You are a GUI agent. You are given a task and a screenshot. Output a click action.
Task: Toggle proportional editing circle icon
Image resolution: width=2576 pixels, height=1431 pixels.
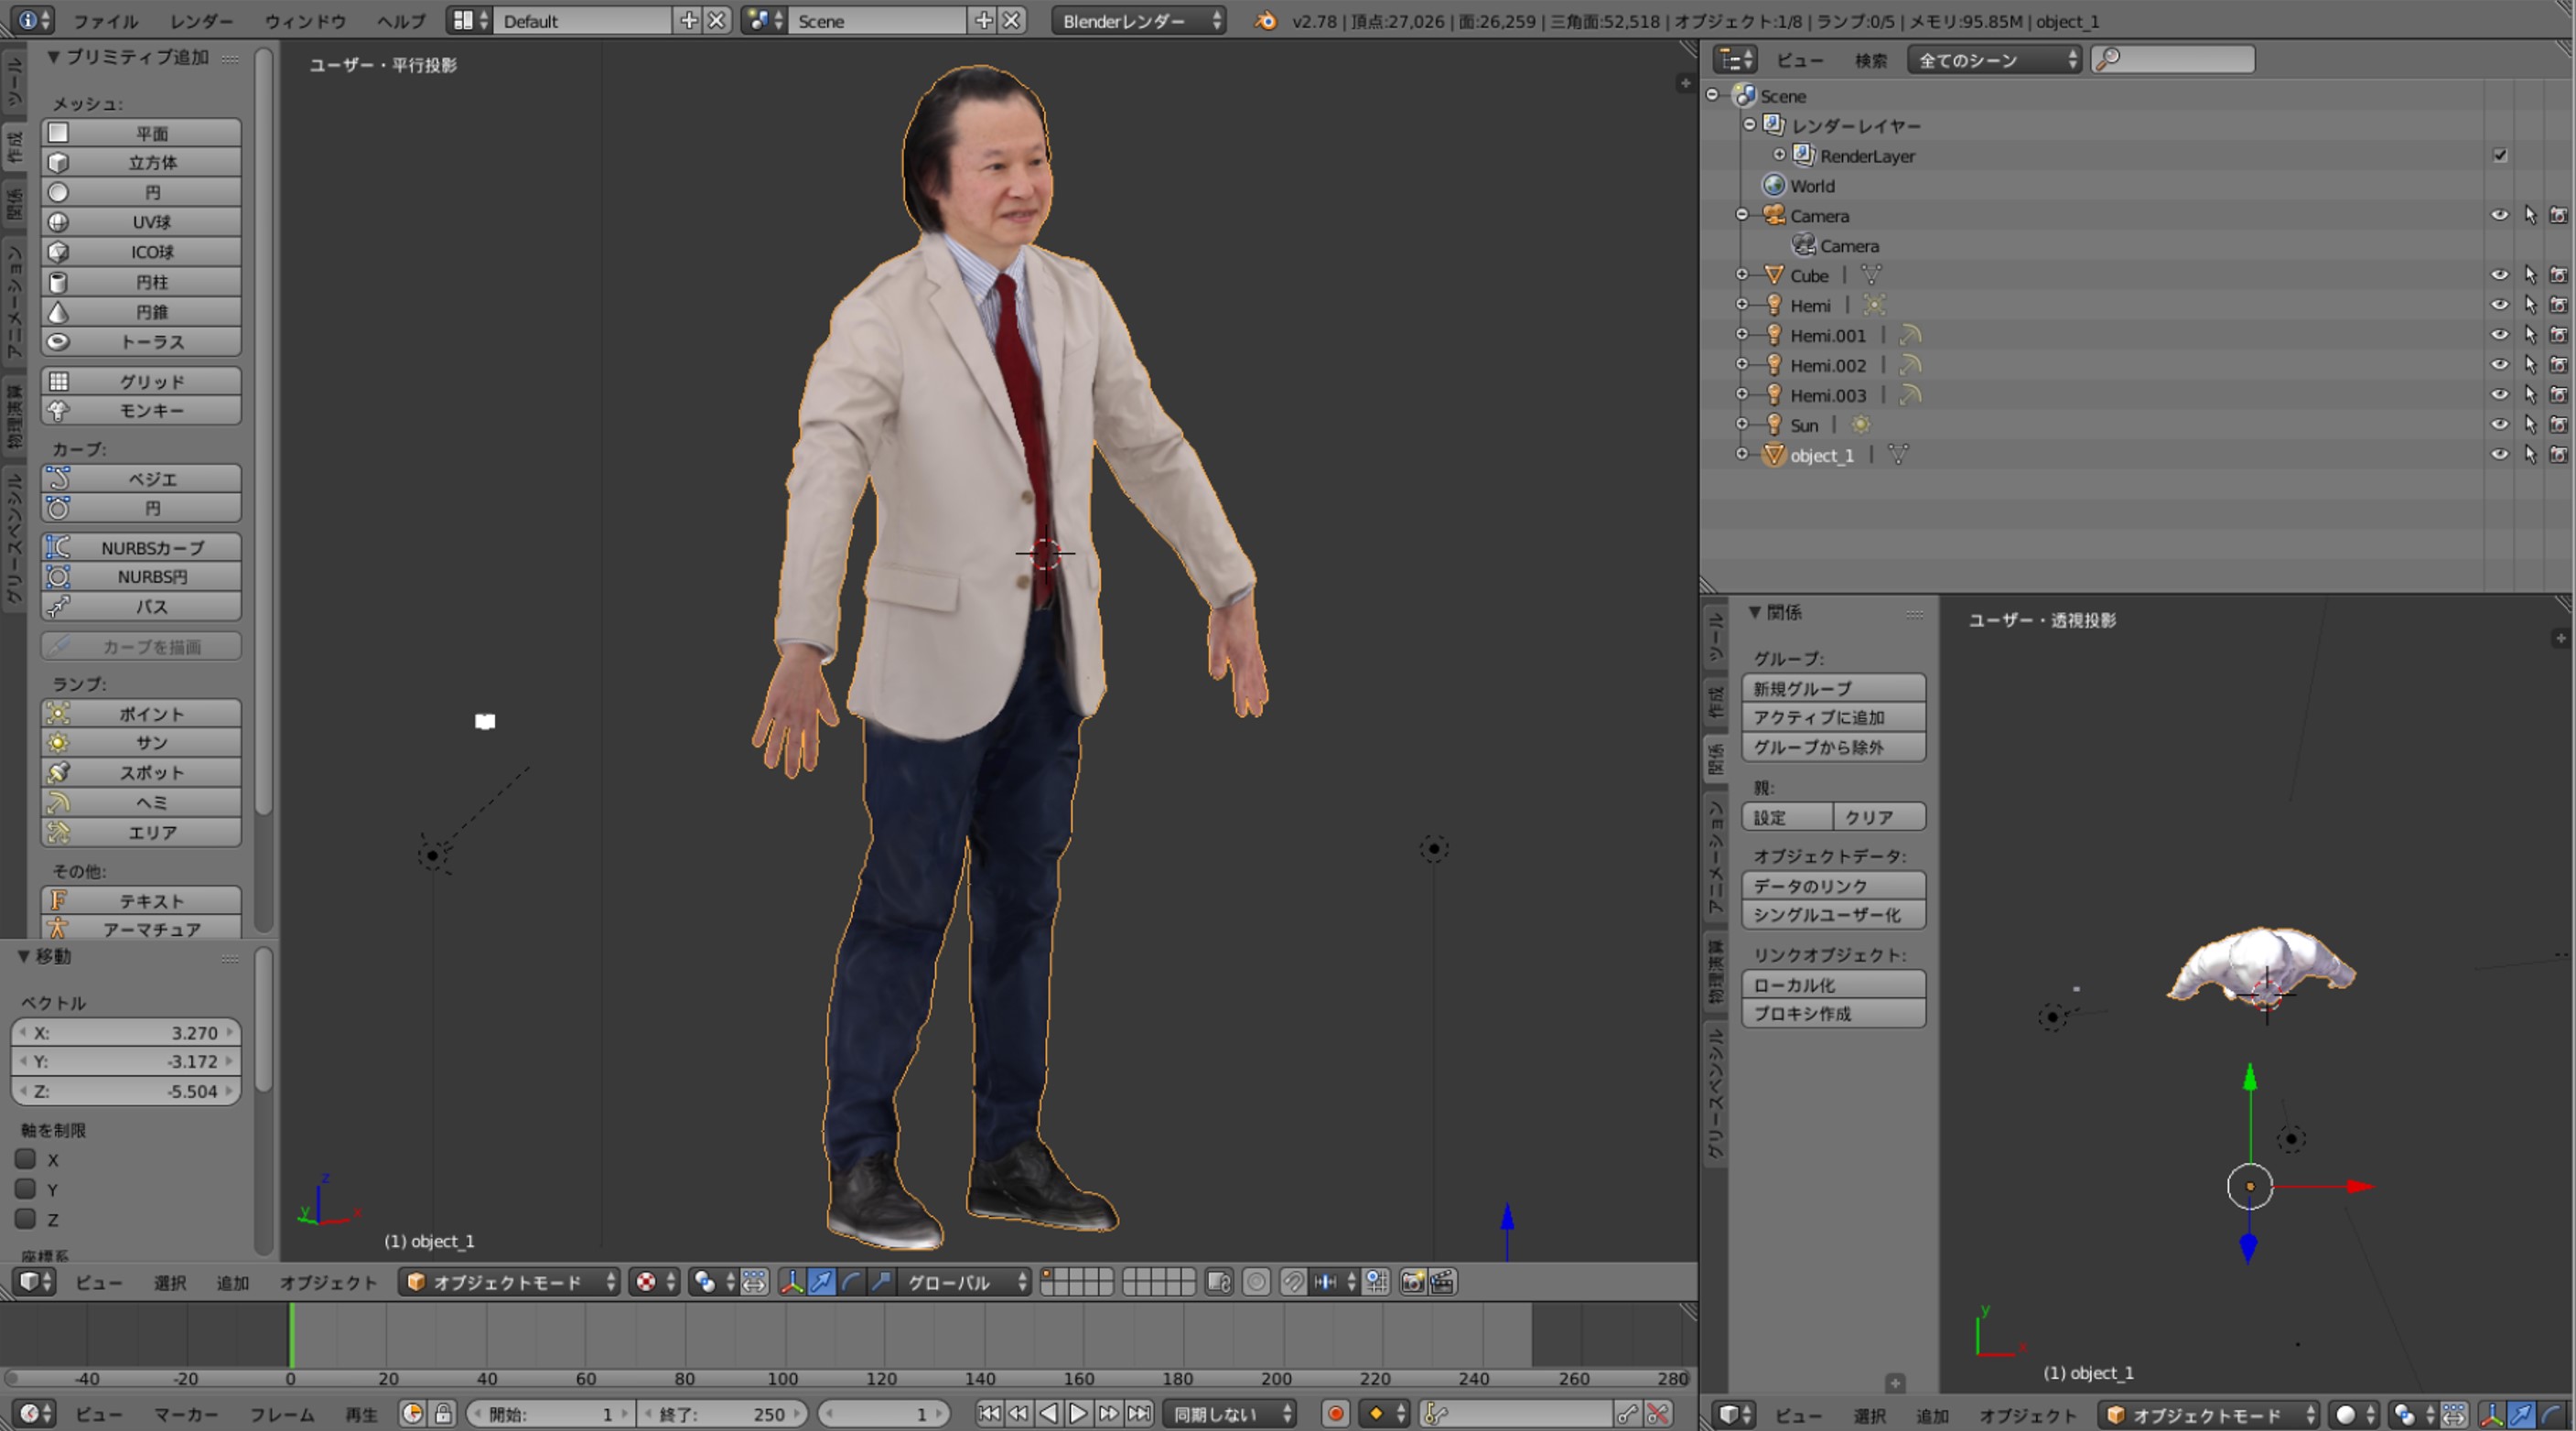point(1256,1282)
